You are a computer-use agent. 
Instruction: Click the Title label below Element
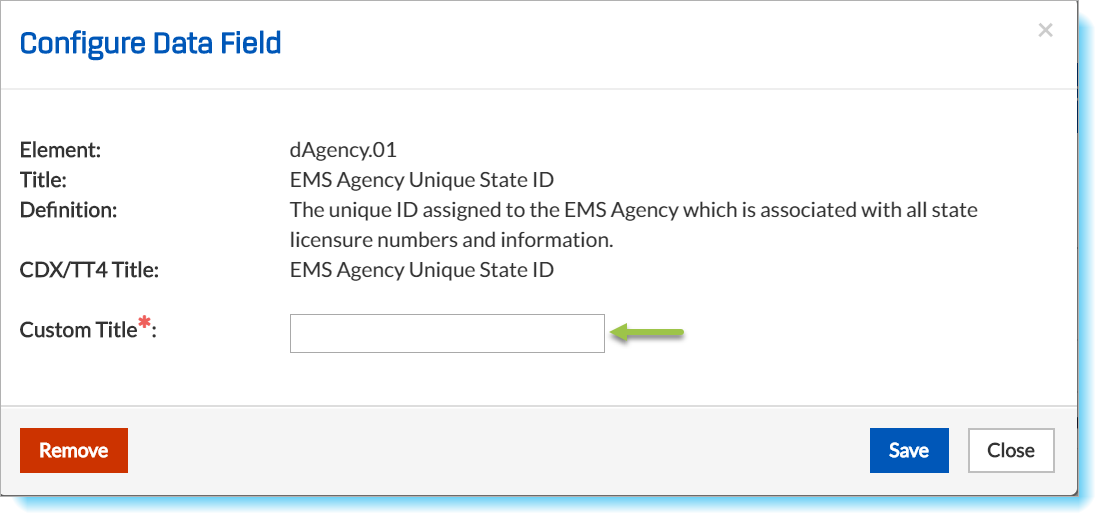pyautogui.click(x=43, y=181)
